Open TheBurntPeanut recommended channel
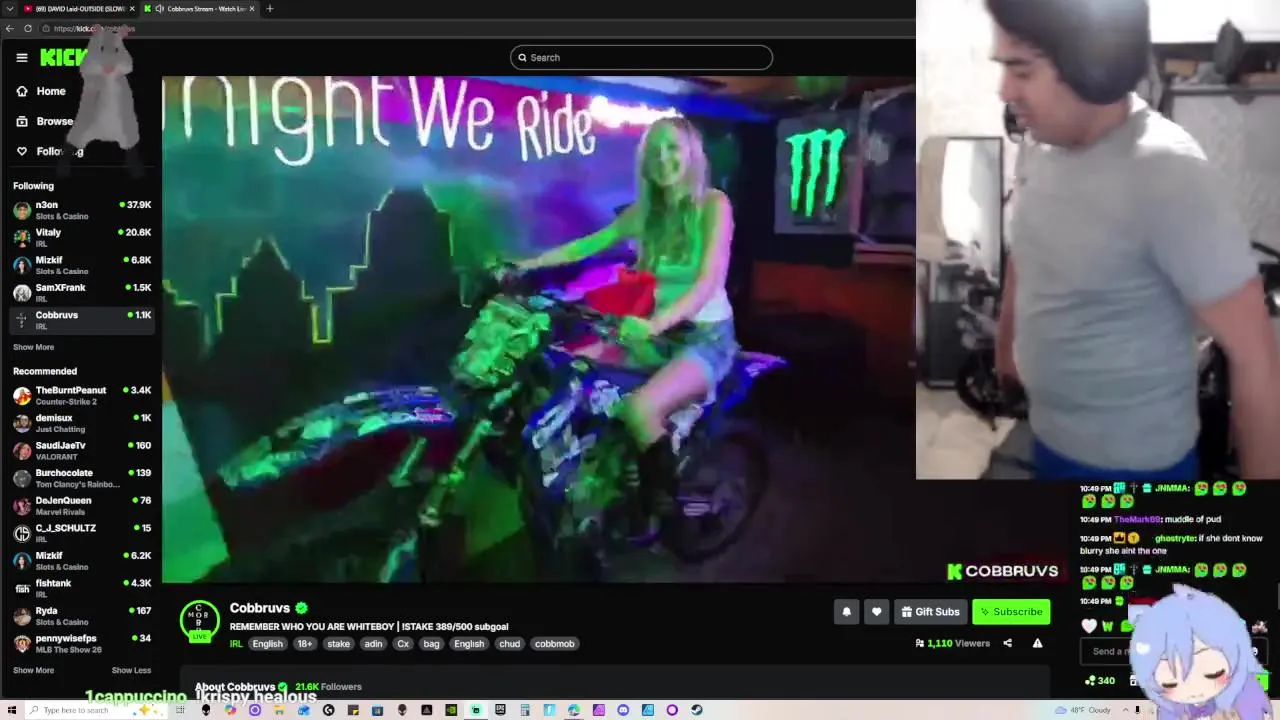The image size is (1280, 720). pyautogui.click(x=82, y=395)
